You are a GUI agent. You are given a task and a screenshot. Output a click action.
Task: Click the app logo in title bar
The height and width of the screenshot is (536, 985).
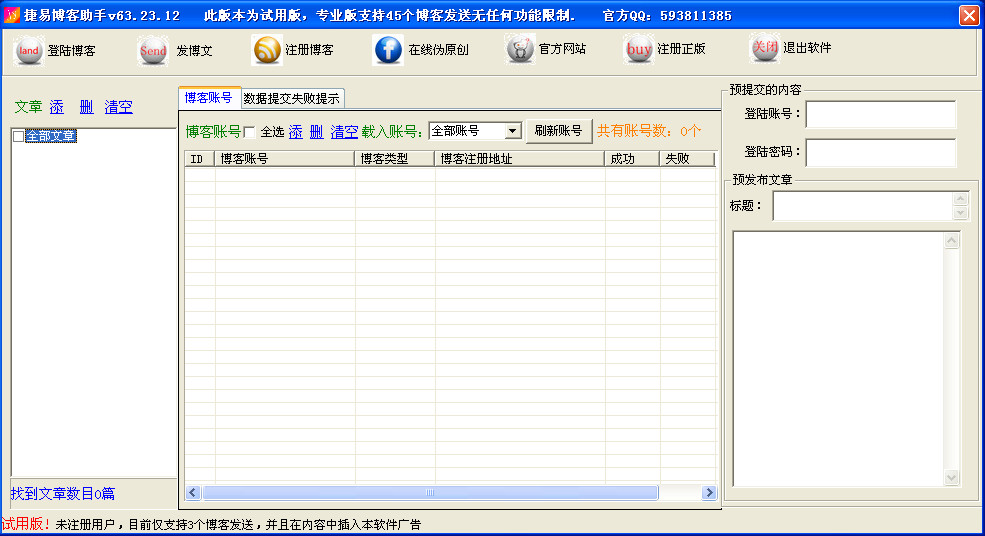[11, 14]
